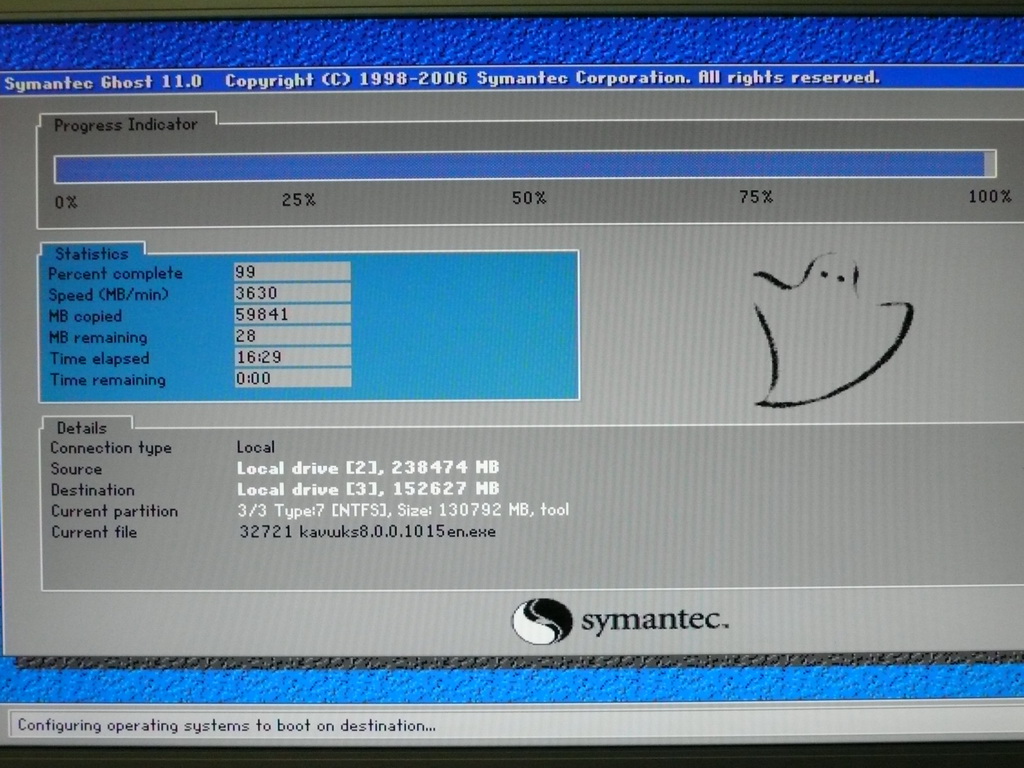Select the destination Local drive [3] entry
Viewport: 1024px width, 768px height.
[368, 488]
